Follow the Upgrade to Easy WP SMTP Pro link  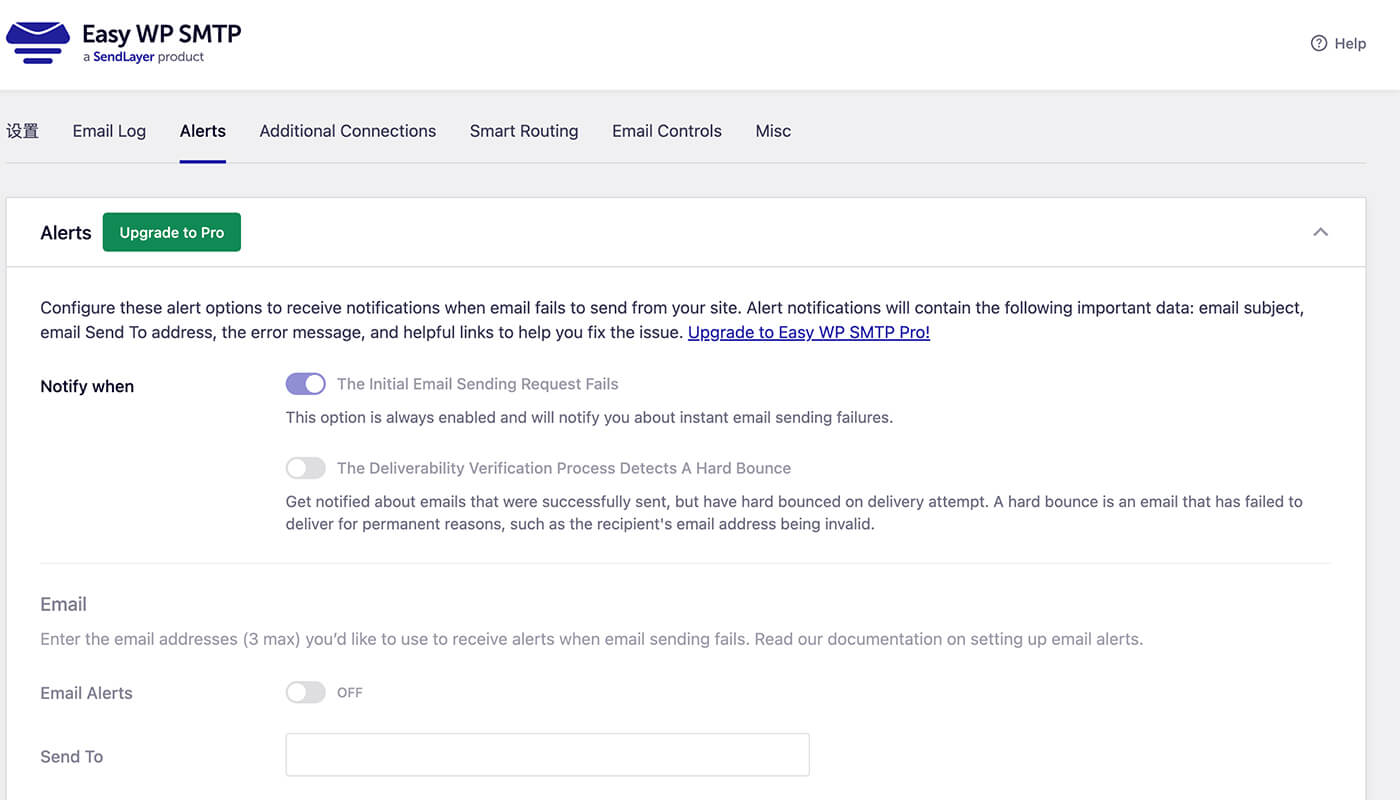tap(809, 332)
